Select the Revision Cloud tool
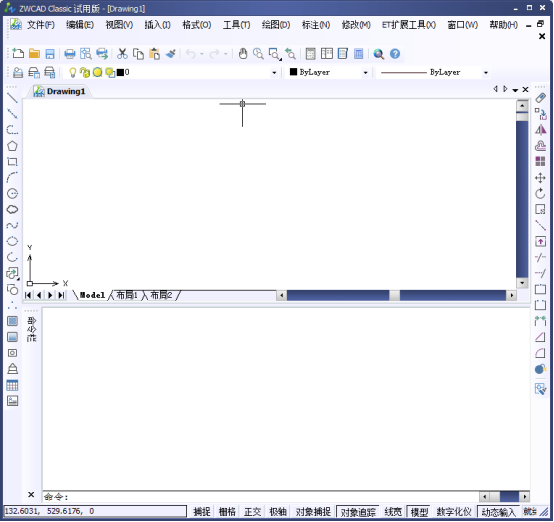Screen dimensions: 554x522 coord(12,210)
